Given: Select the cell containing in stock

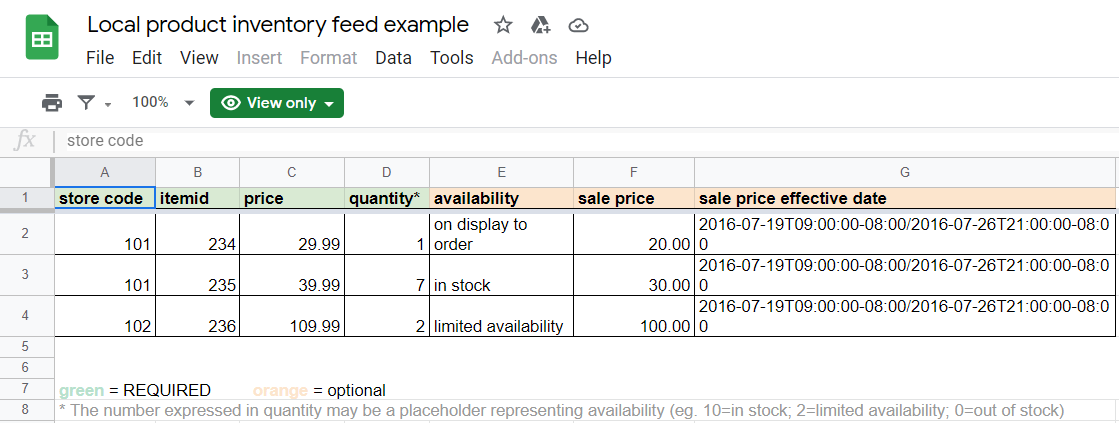Looking at the screenshot, I should [x=501, y=285].
